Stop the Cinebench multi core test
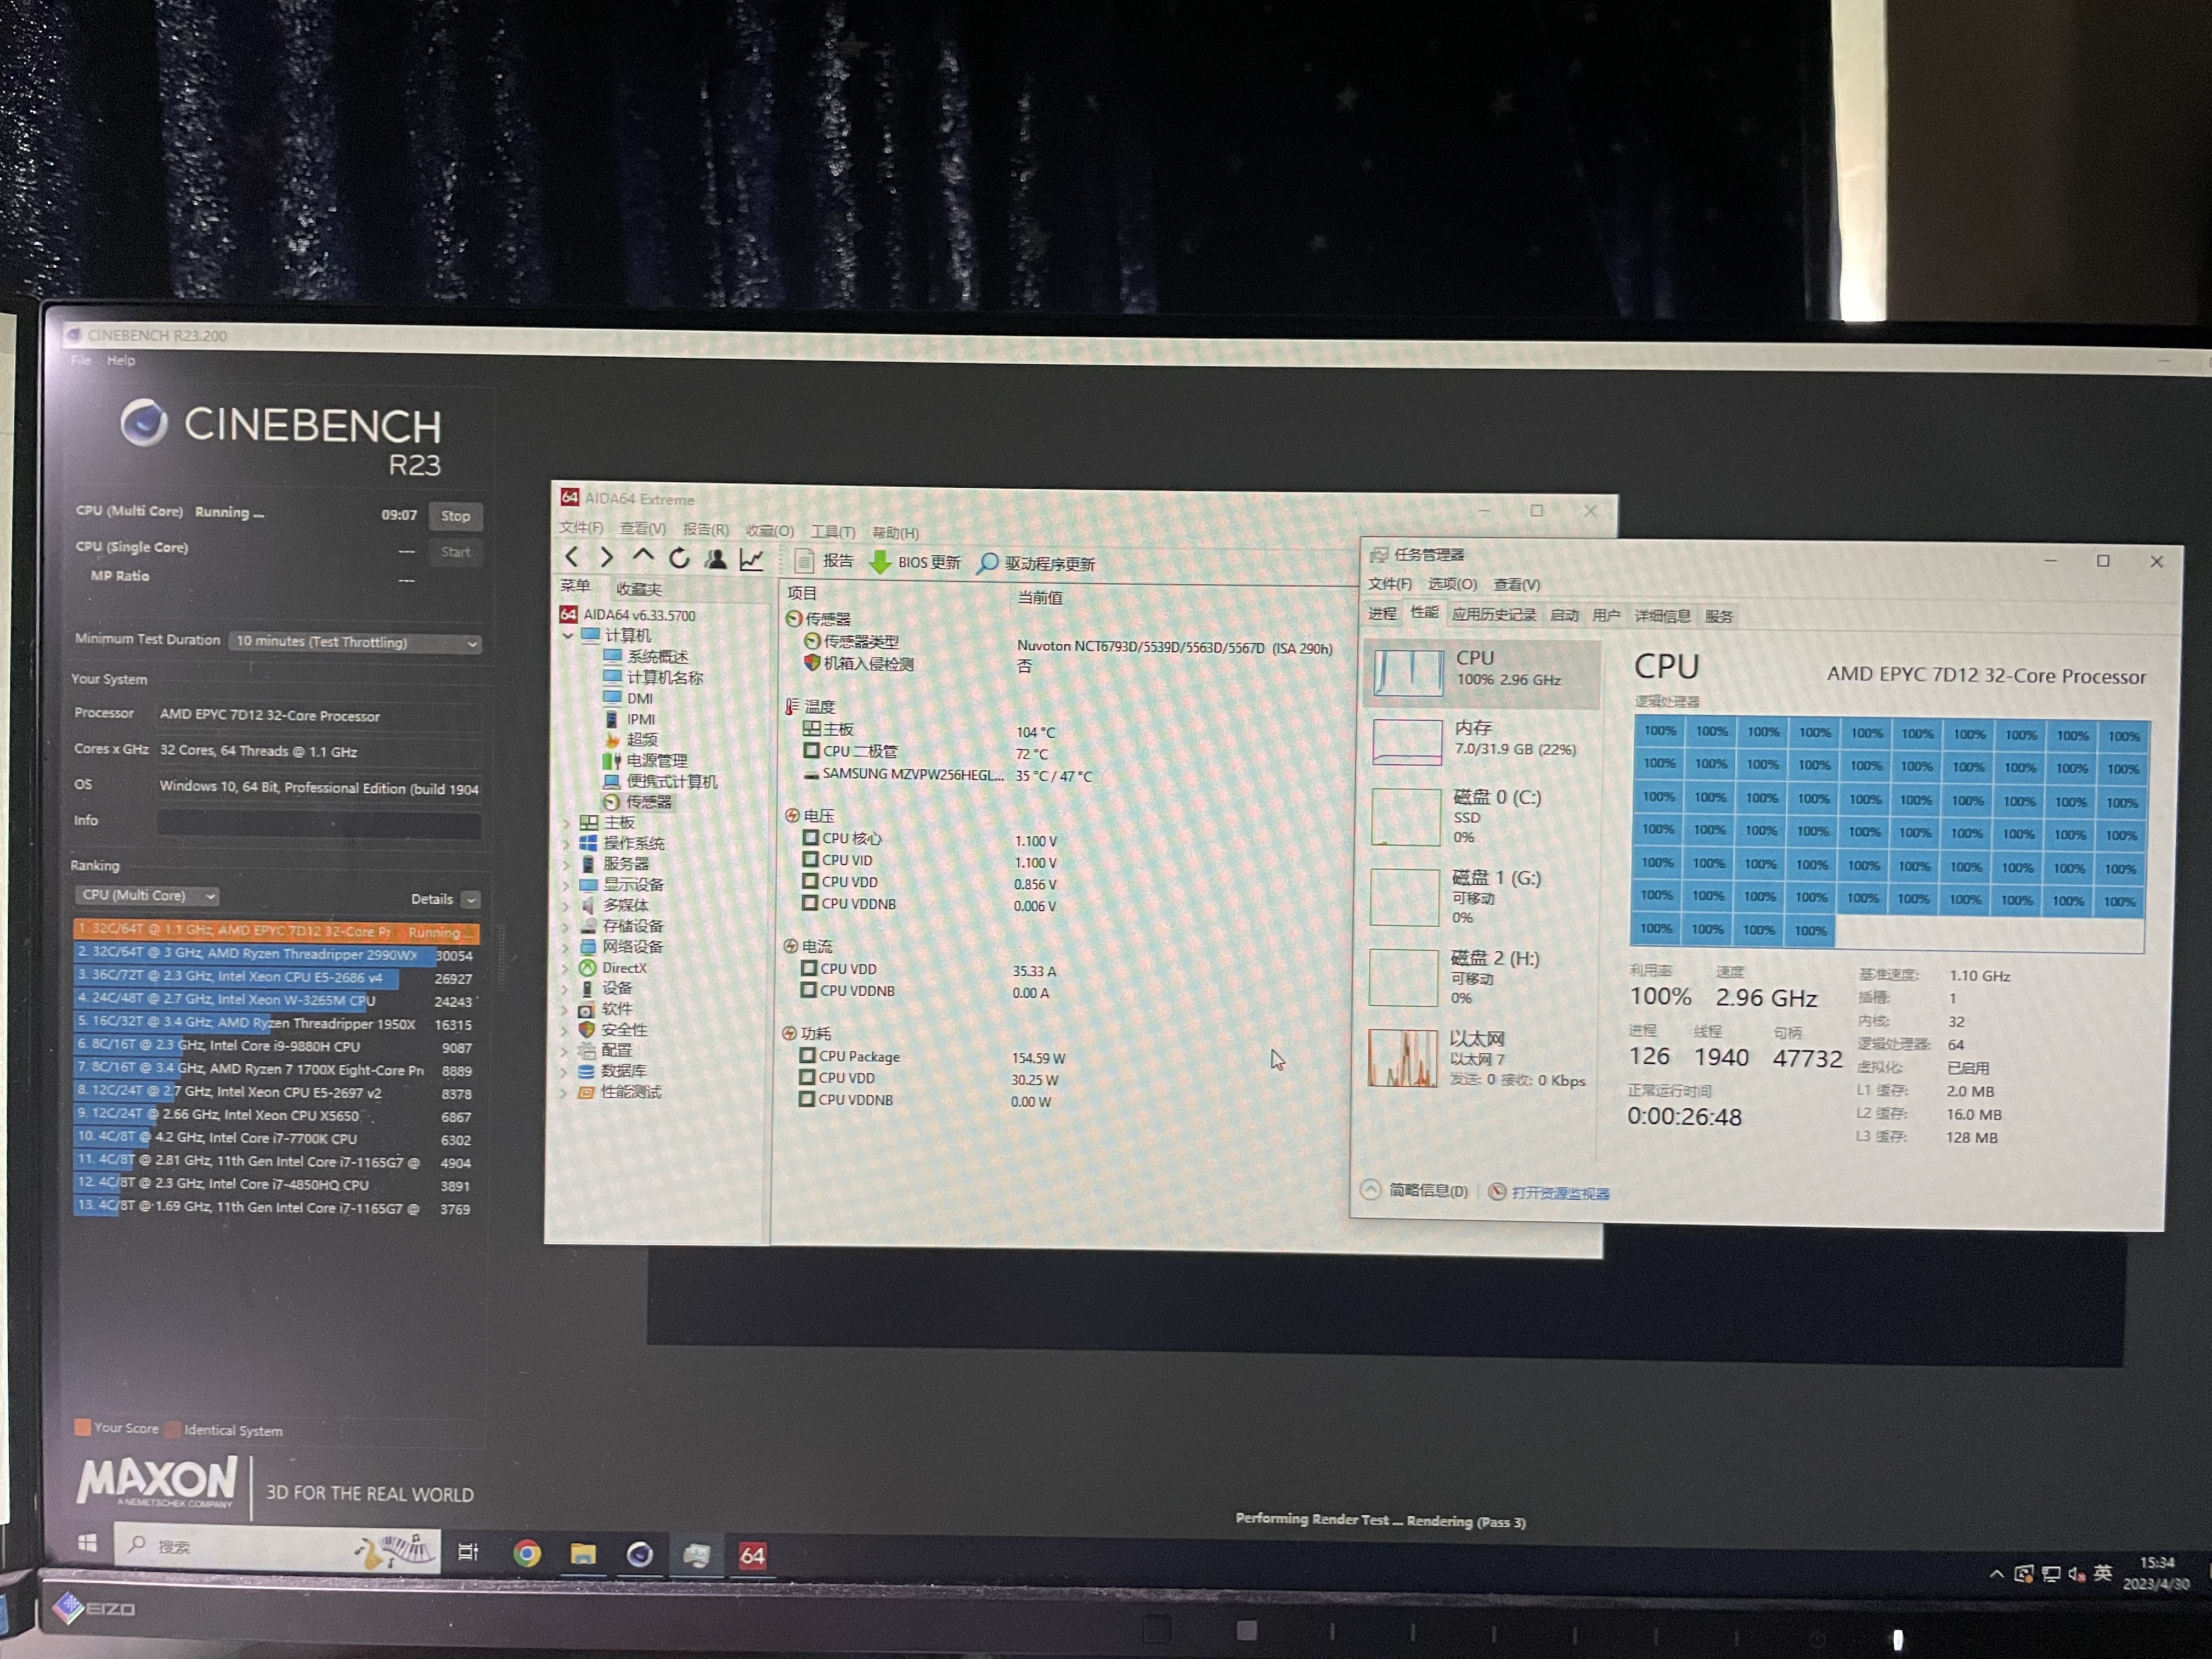 coord(455,516)
